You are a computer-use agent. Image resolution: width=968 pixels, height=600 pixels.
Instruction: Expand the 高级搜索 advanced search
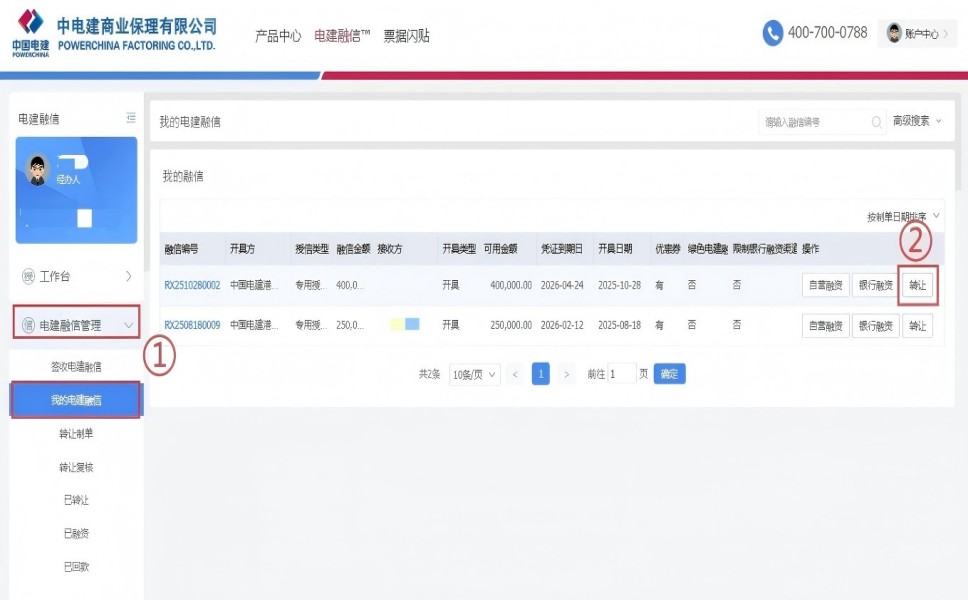click(916, 121)
